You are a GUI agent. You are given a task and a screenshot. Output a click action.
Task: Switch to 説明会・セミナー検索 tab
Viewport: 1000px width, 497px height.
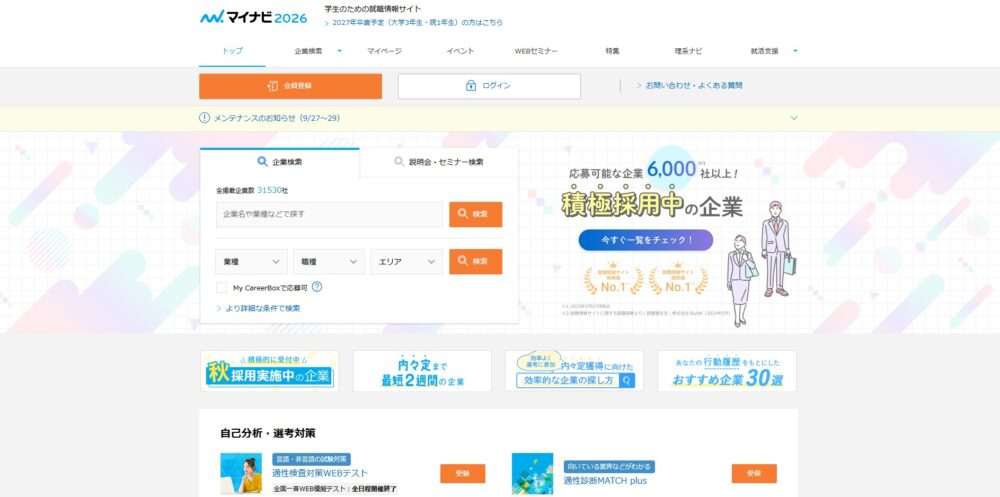[439, 162]
